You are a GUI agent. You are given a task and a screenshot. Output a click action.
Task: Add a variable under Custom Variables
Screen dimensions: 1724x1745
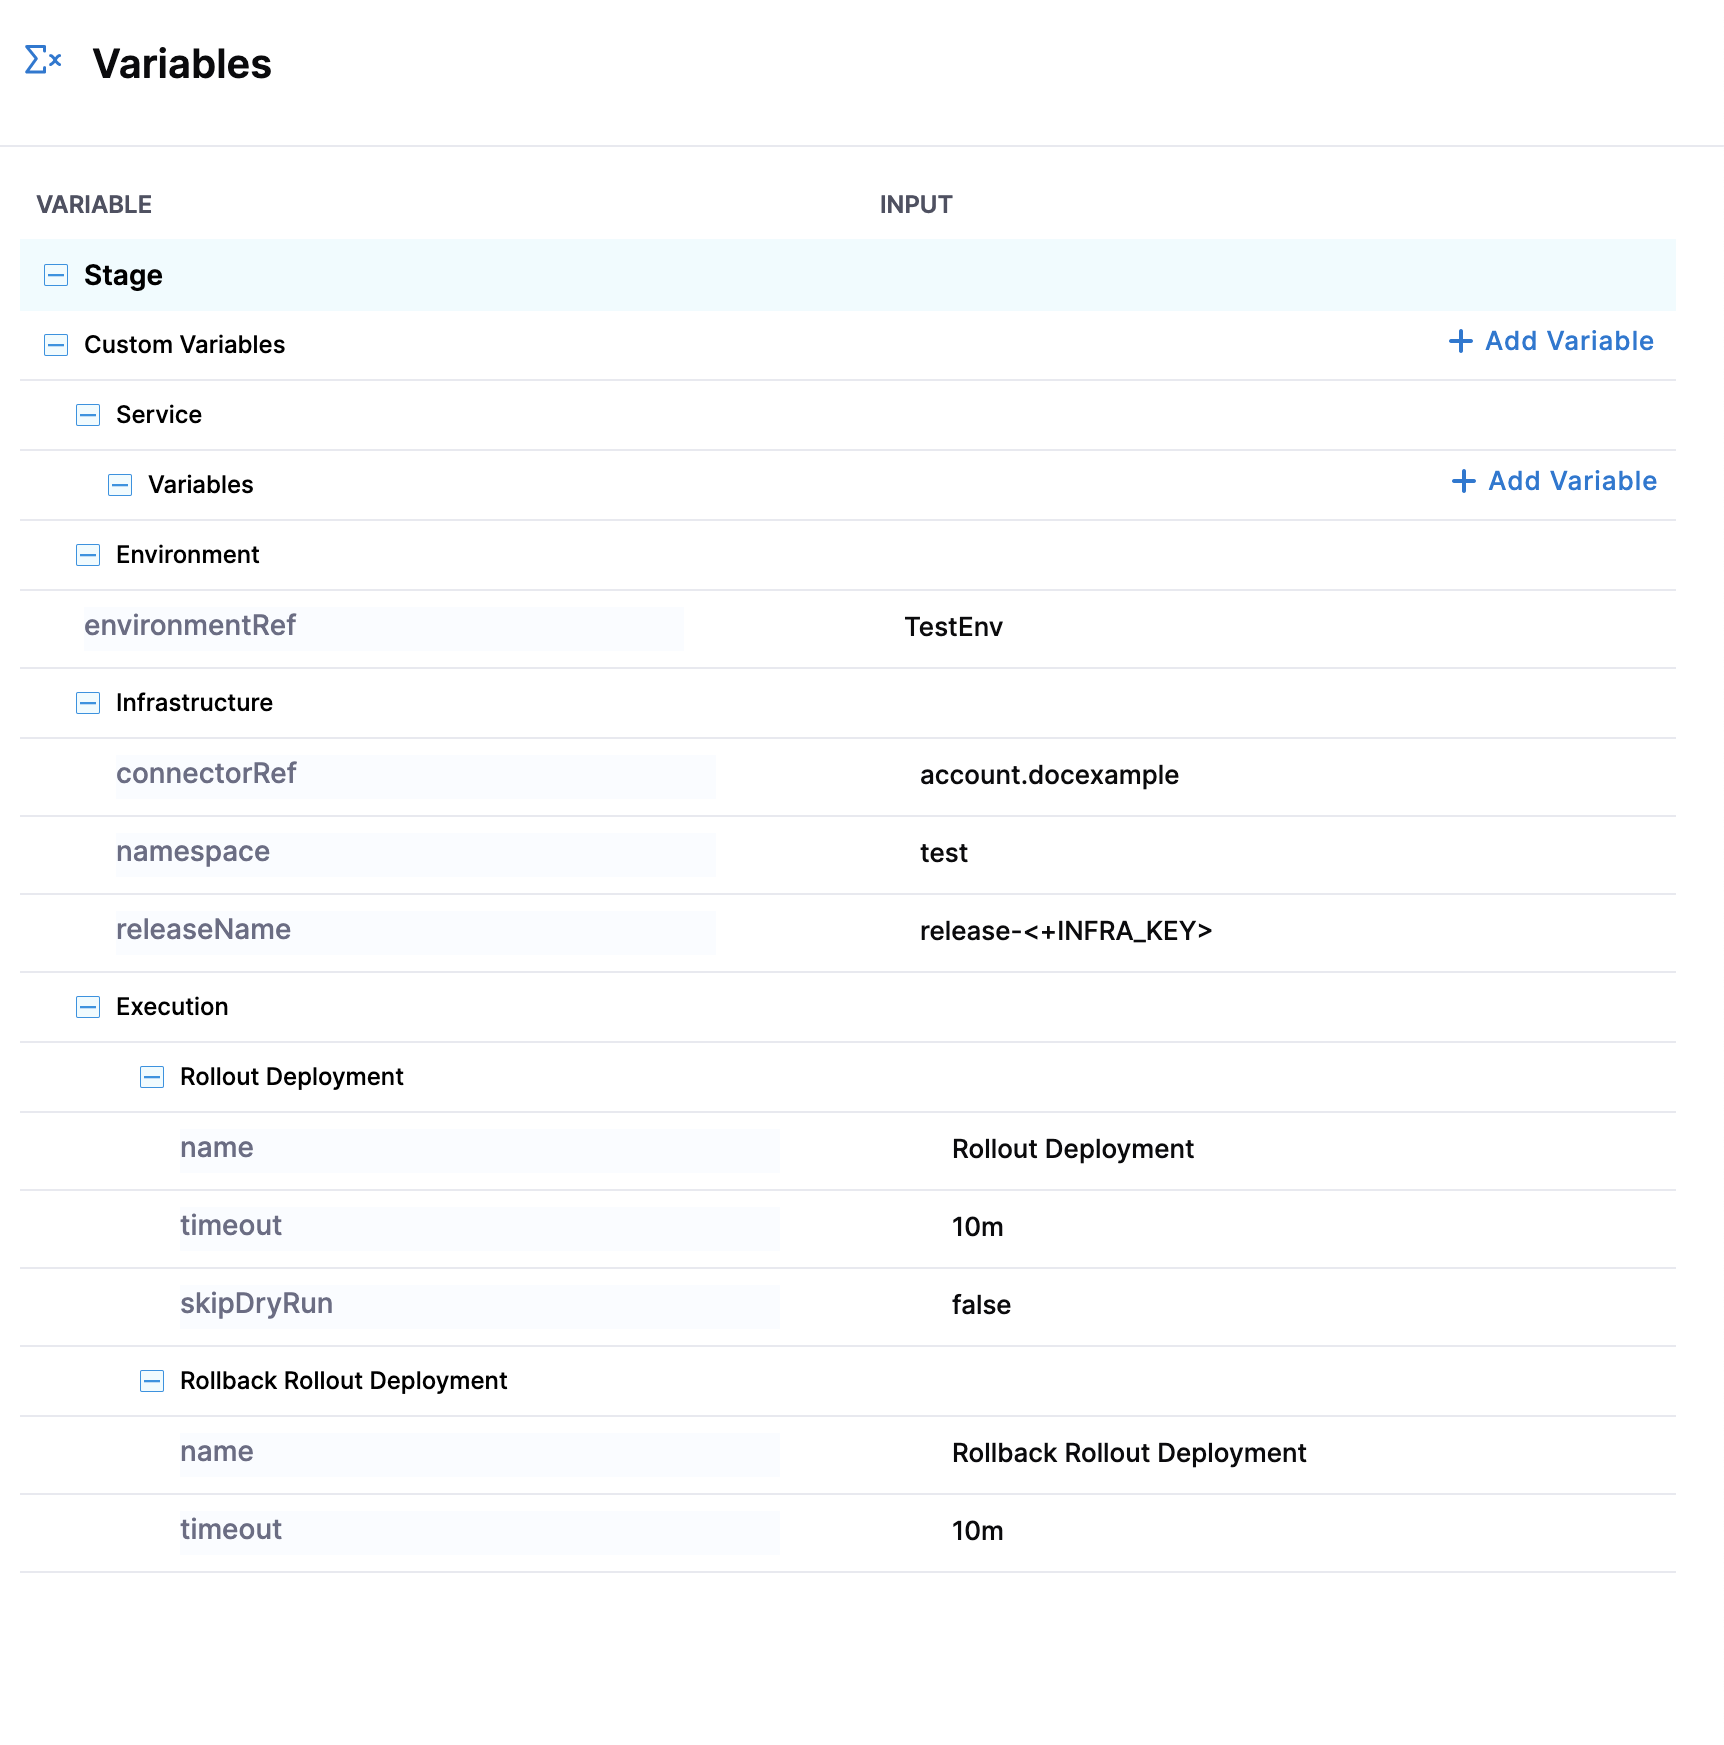click(x=1551, y=341)
